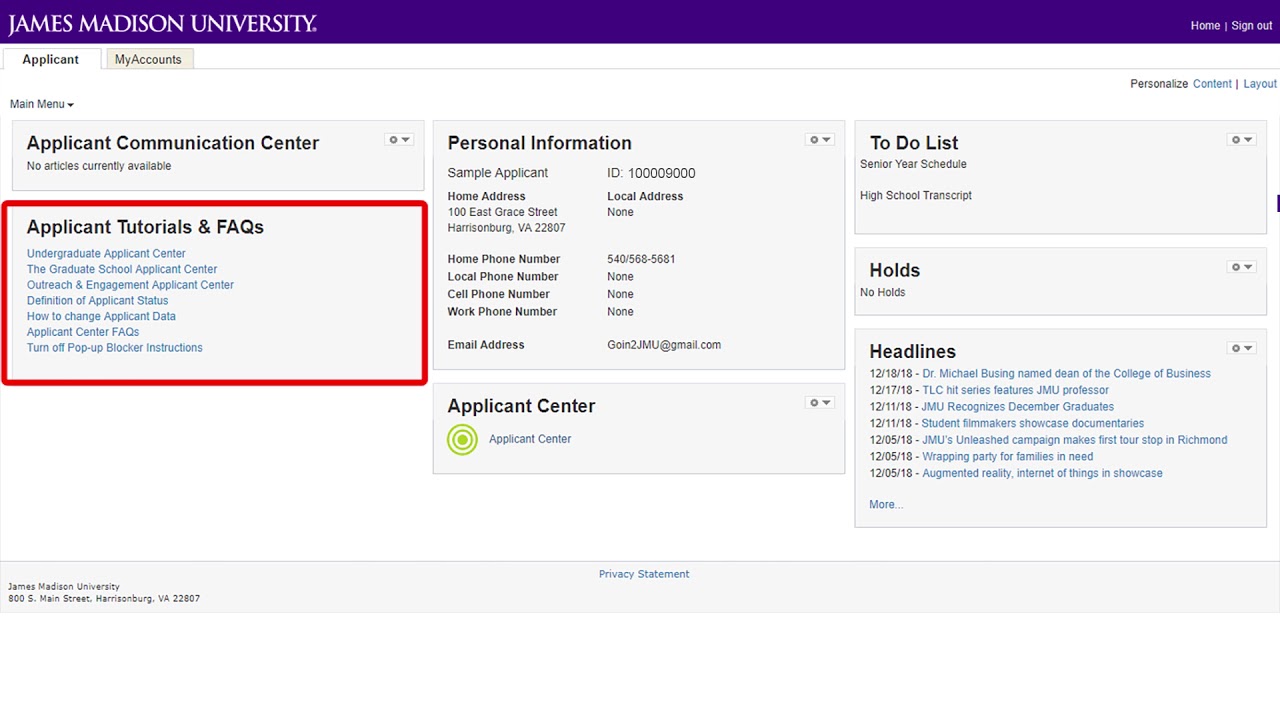Open TLC hit series headline
1280x720 pixels.
pos(1015,390)
